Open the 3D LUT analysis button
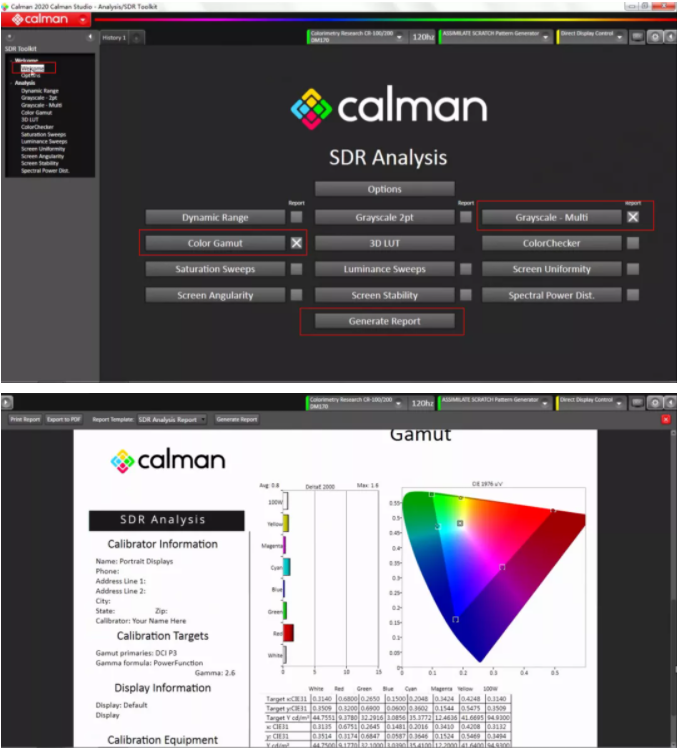The height and width of the screenshot is (748, 677). (385, 243)
